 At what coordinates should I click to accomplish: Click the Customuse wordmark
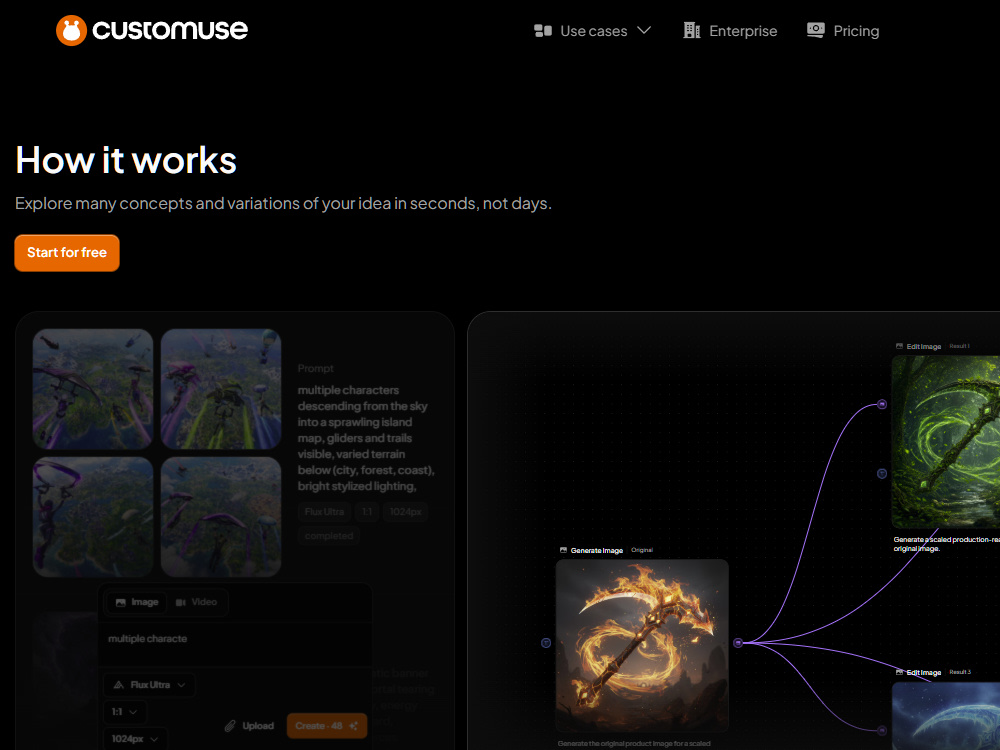(x=170, y=30)
